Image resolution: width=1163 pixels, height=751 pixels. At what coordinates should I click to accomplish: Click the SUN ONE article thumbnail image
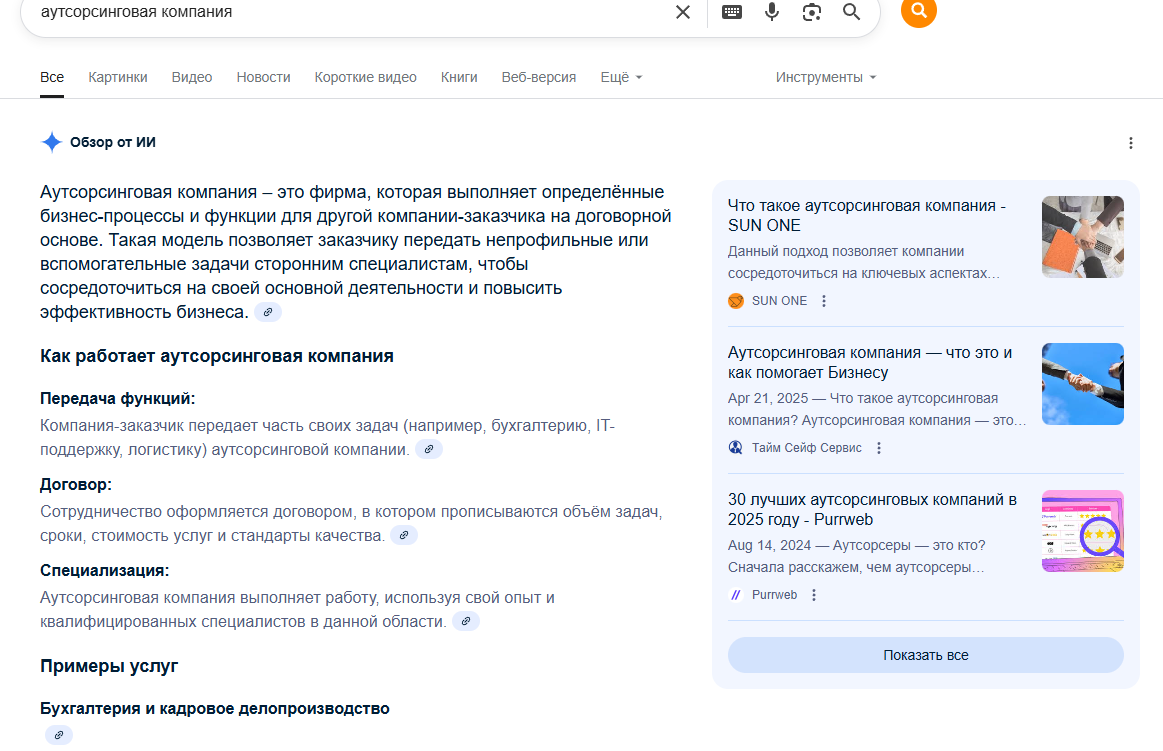(x=1083, y=237)
